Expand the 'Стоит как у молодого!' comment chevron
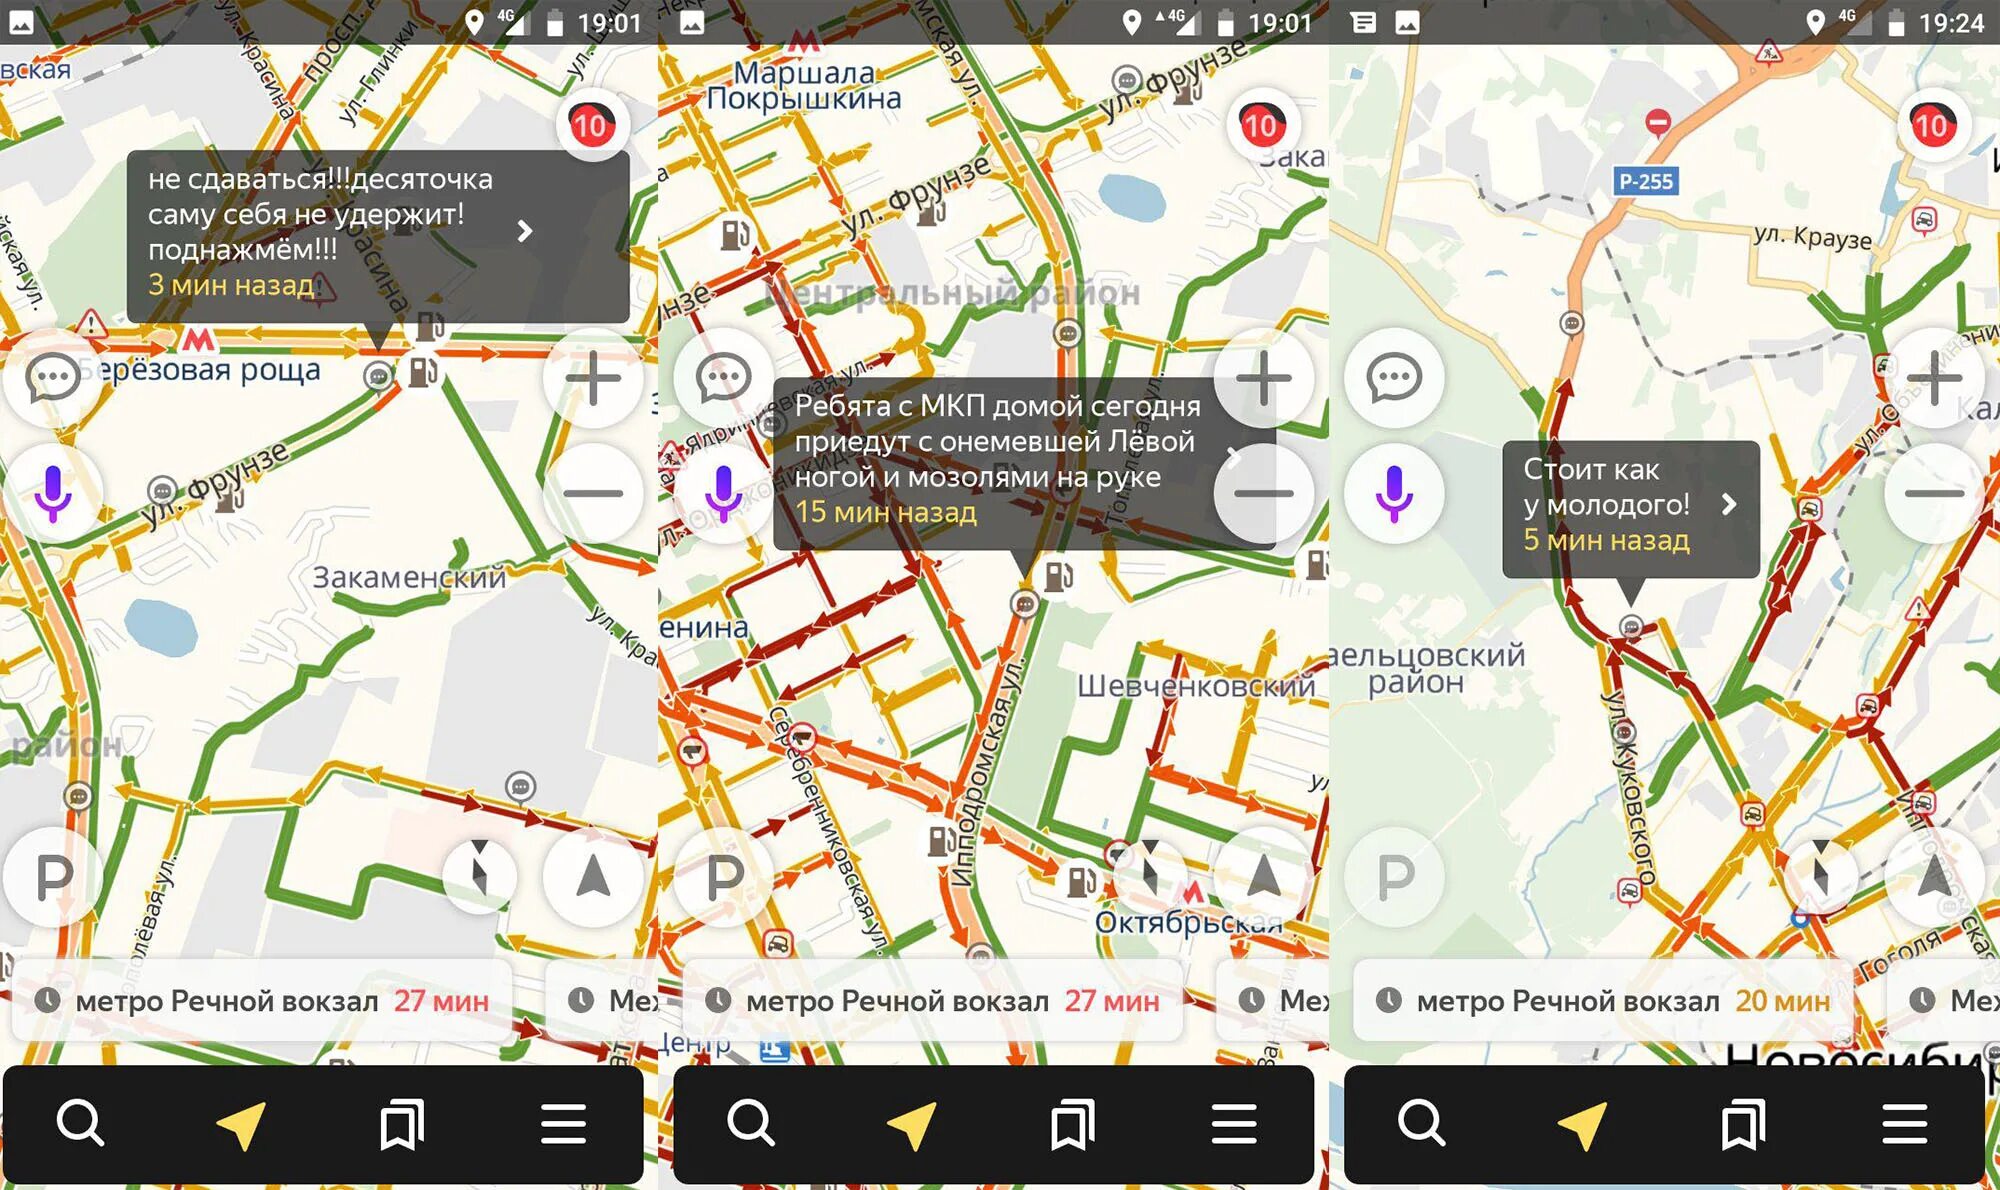Screen dimensions: 2000x1190 click(x=1729, y=504)
